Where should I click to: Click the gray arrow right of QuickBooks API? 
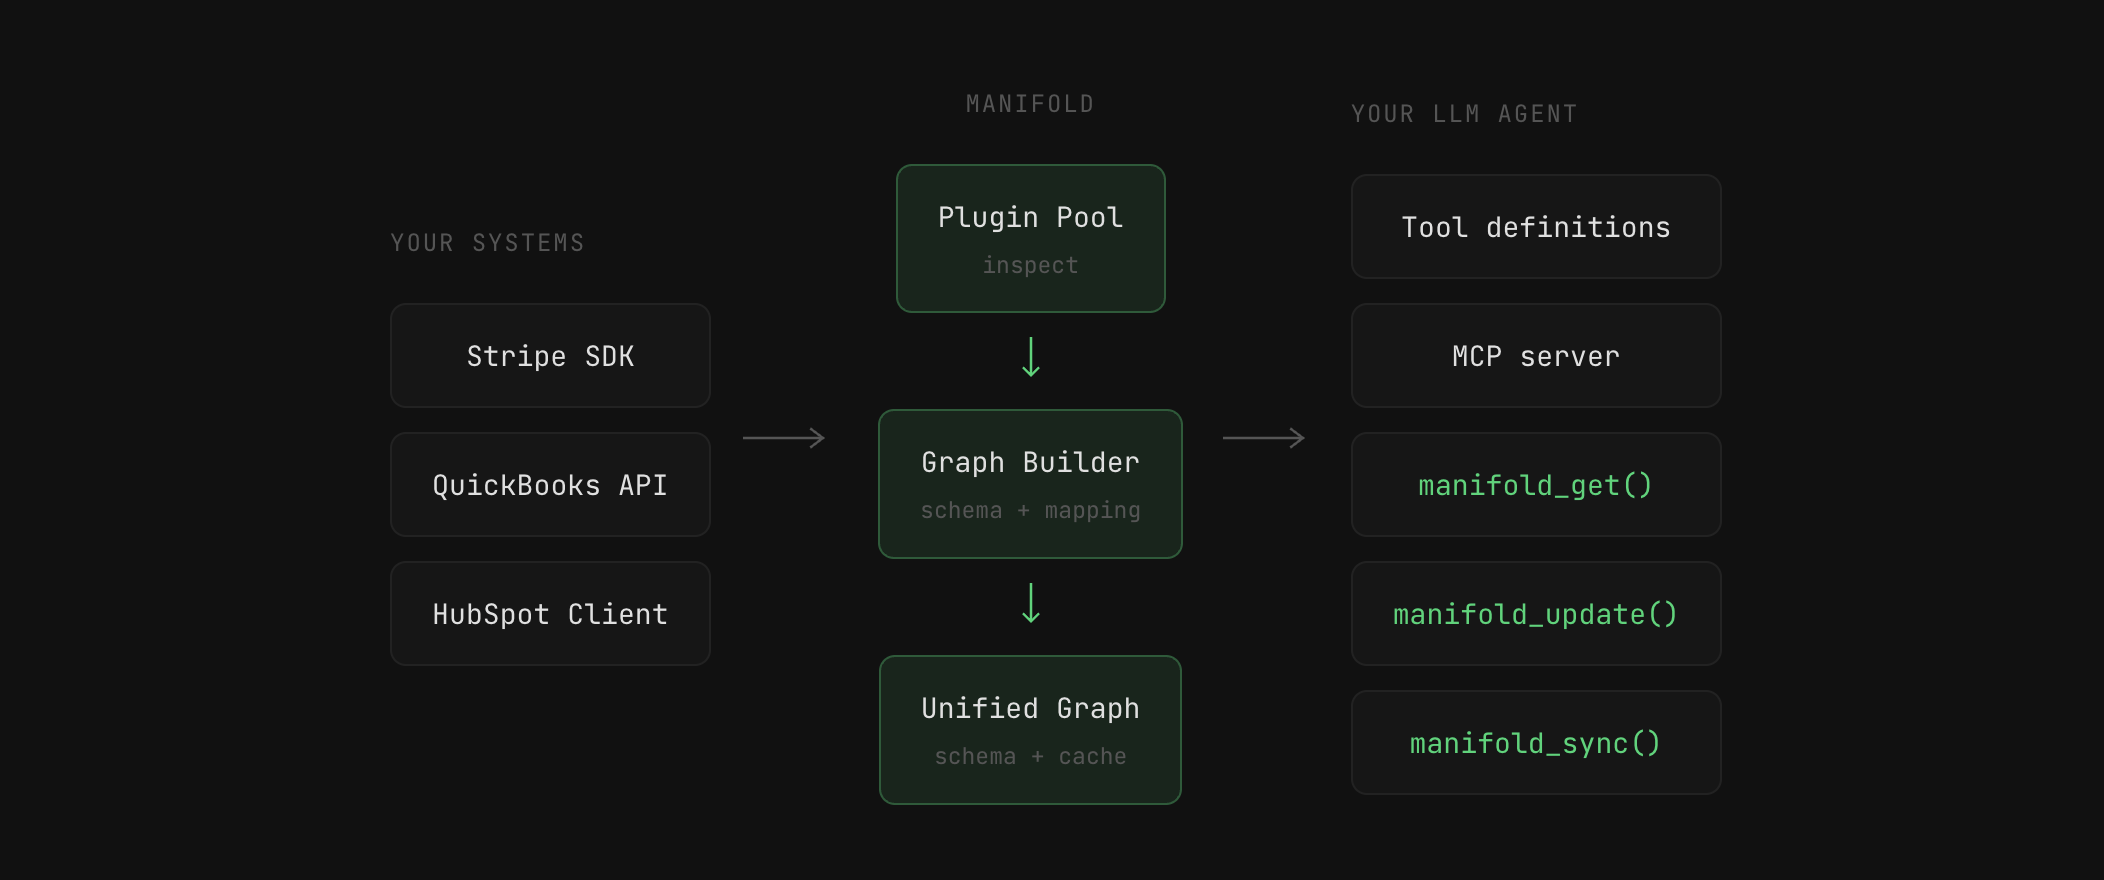pyautogui.click(x=784, y=438)
